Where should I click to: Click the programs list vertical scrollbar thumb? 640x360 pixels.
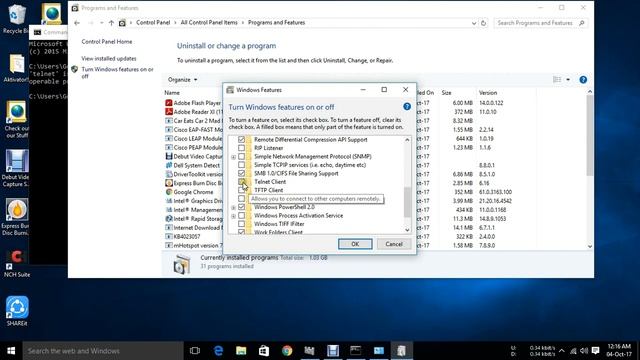[x=590, y=136]
